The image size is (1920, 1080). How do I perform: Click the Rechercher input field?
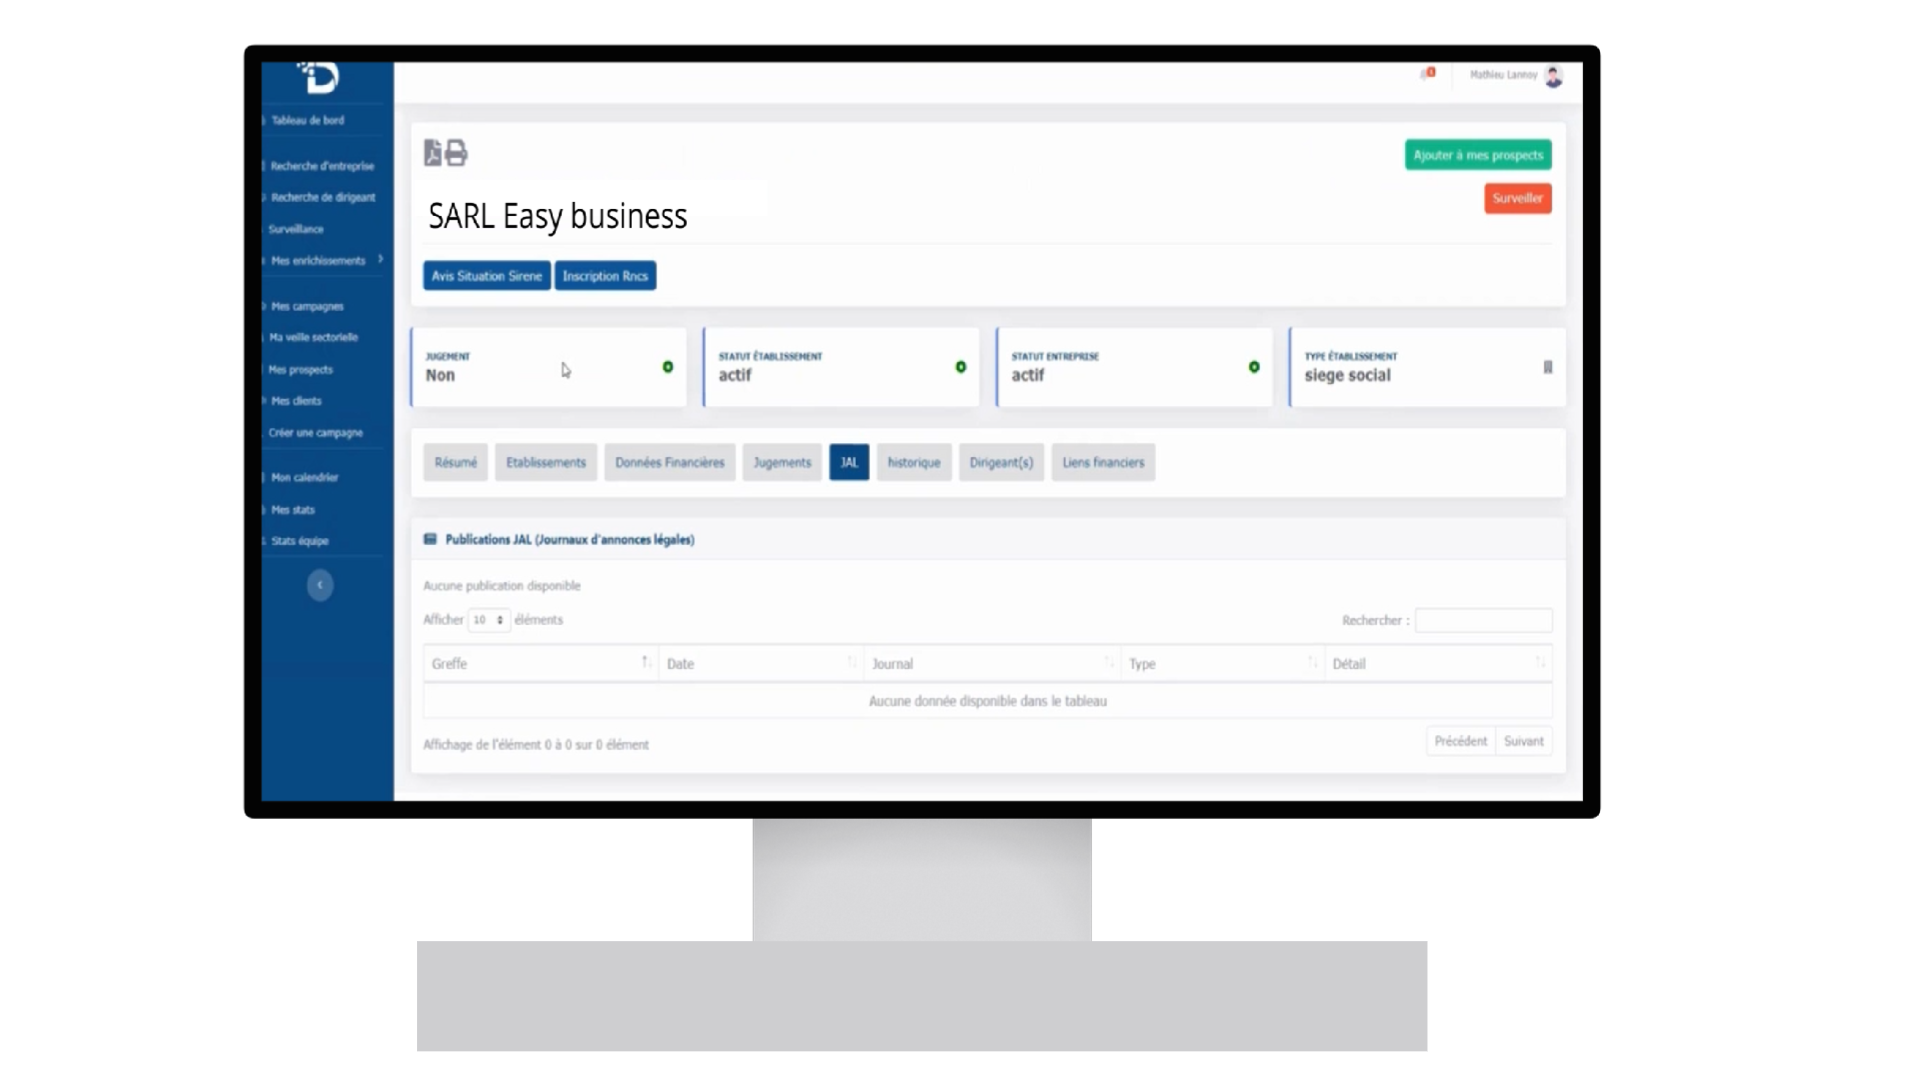(1482, 620)
